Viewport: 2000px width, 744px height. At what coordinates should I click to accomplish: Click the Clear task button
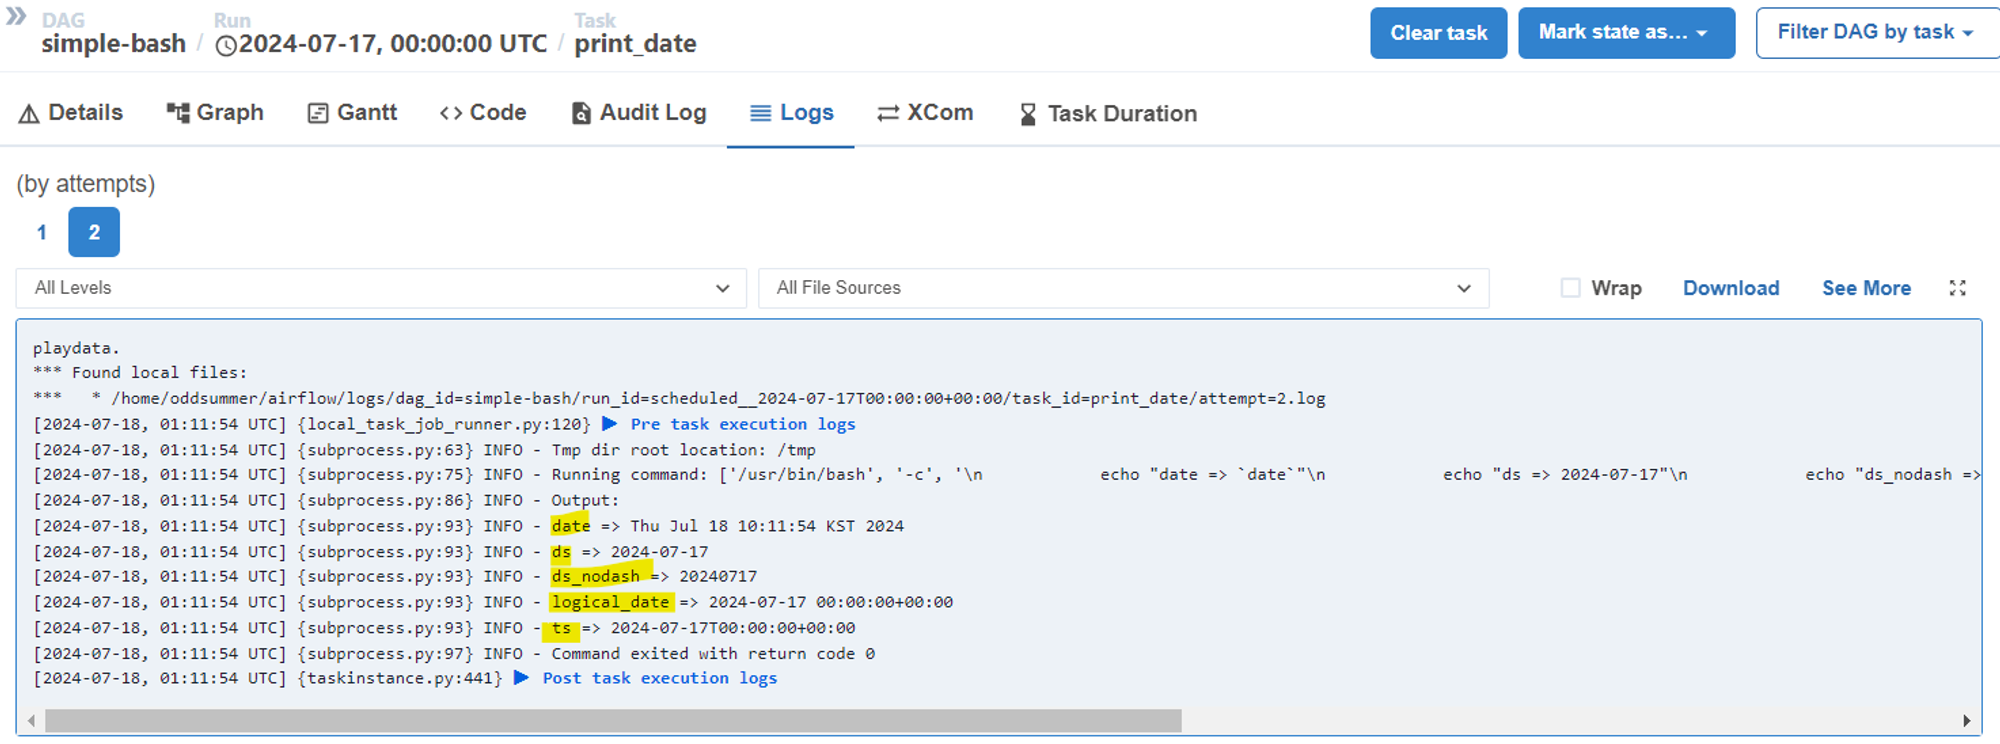1438,33
